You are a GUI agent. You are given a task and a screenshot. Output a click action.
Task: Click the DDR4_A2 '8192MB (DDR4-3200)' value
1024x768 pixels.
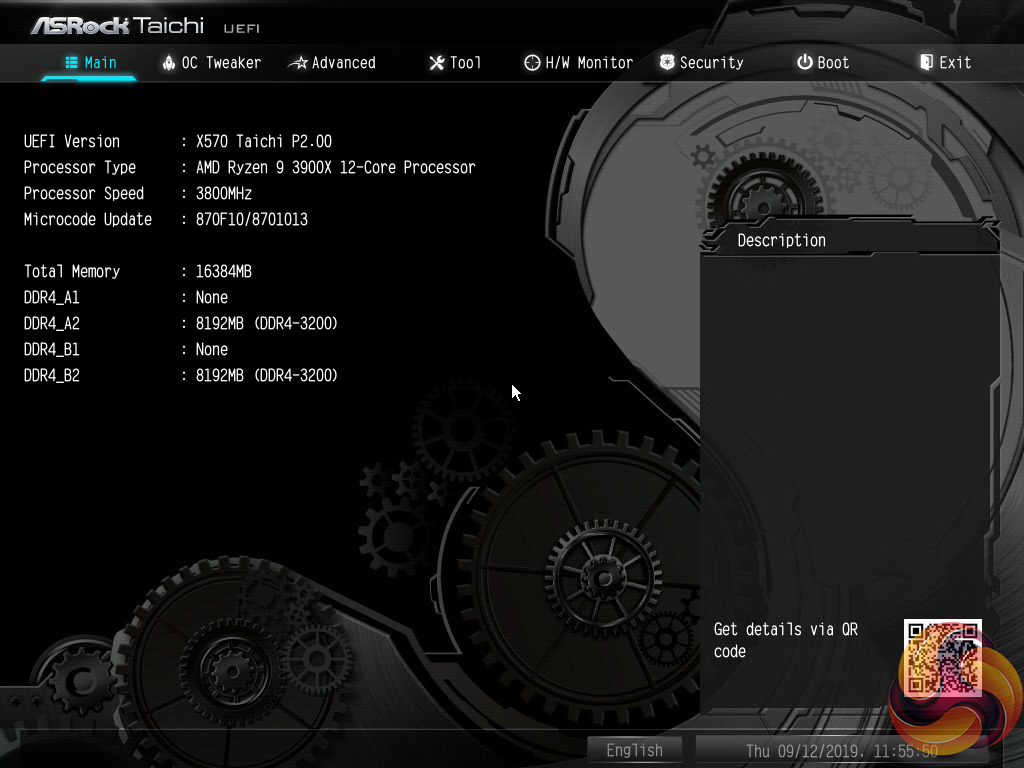coord(266,324)
